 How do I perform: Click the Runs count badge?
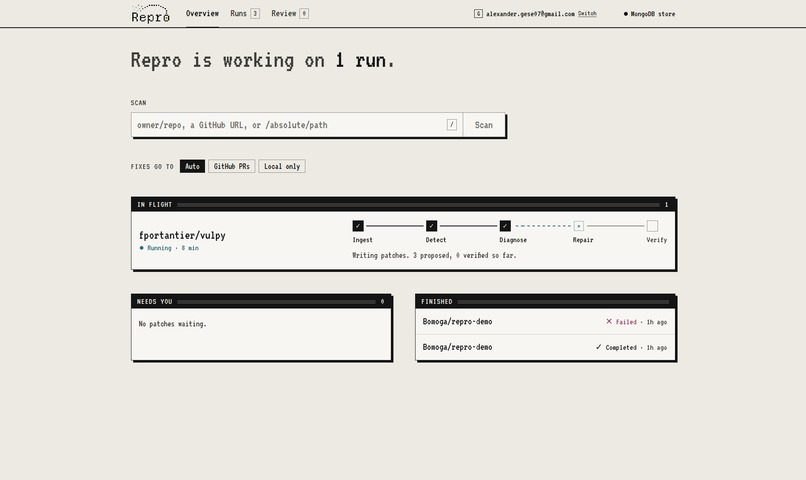click(255, 14)
